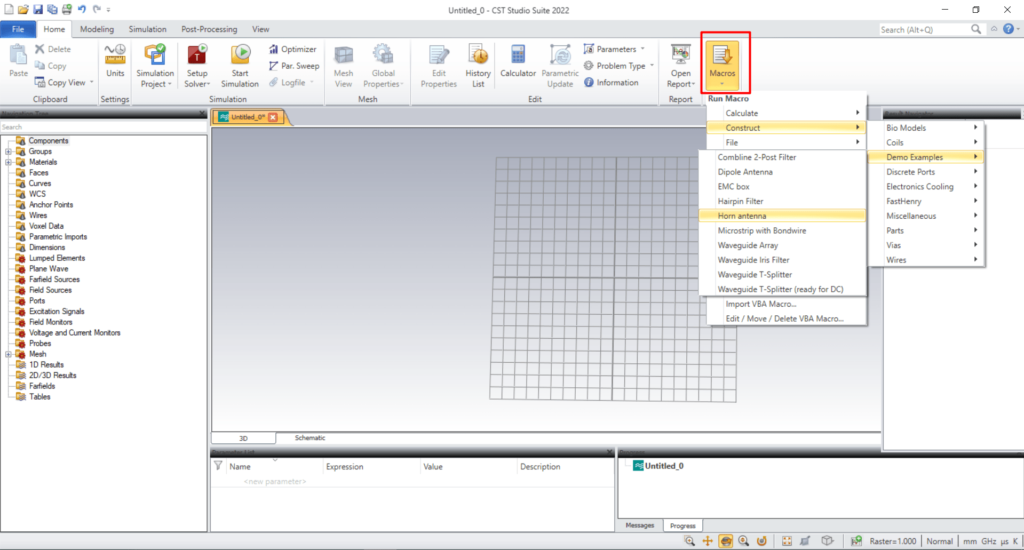Select Untitled_0 in progress panel
The width and height of the screenshot is (1024, 550).
click(658, 466)
